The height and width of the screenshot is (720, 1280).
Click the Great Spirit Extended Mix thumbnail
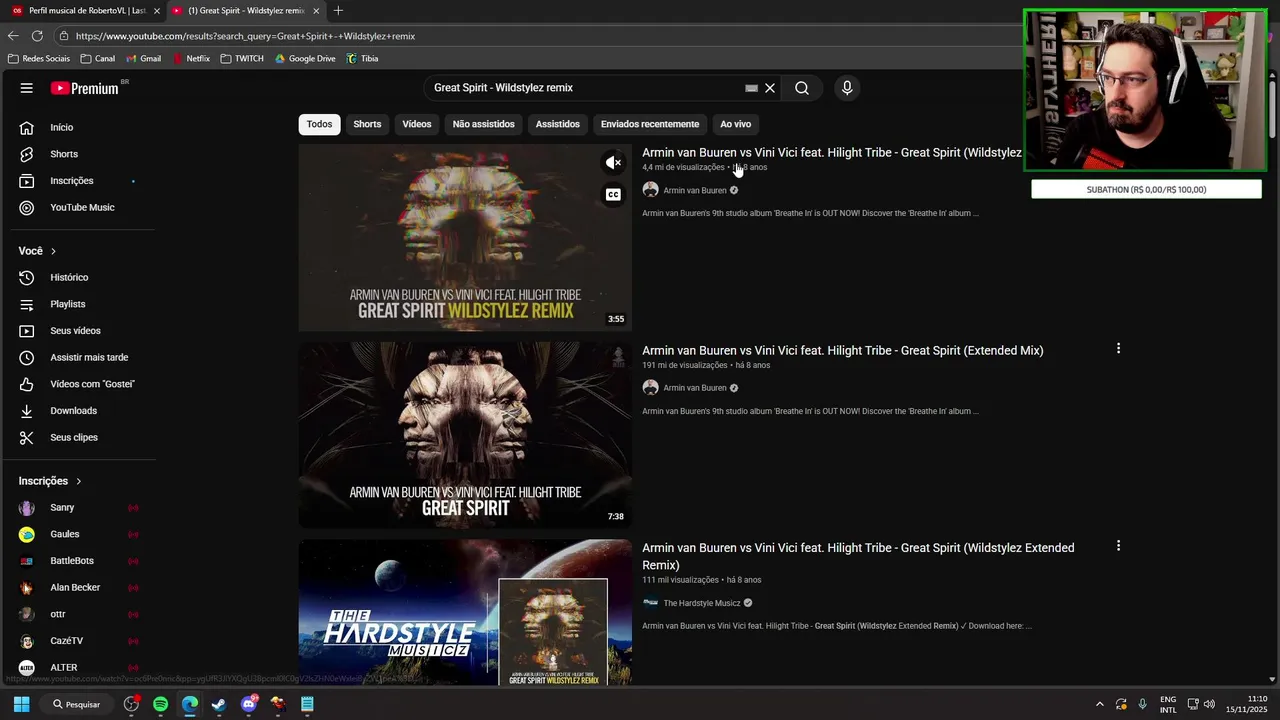[465, 435]
